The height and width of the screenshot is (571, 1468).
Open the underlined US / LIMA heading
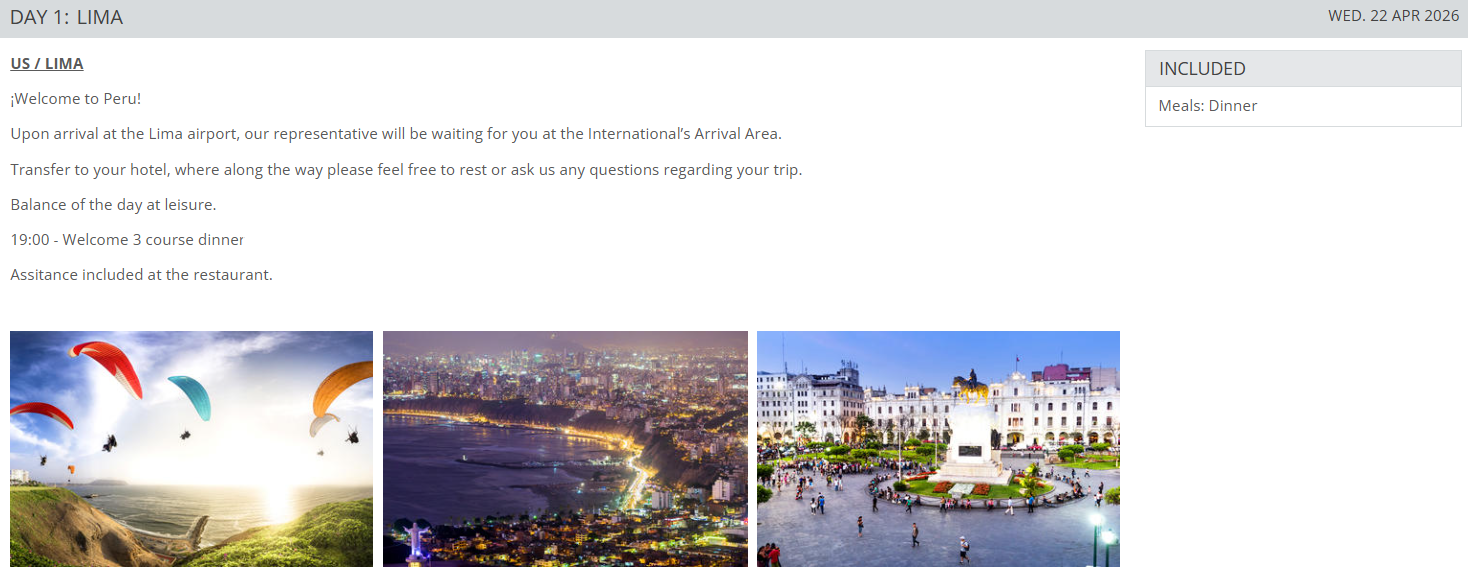pos(47,64)
